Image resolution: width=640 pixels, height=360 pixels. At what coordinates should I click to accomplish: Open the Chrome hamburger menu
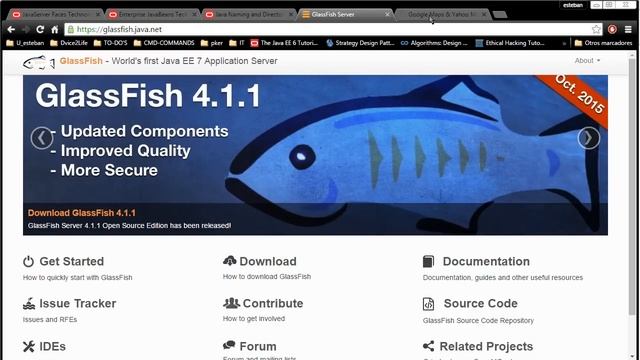click(x=628, y=29)
